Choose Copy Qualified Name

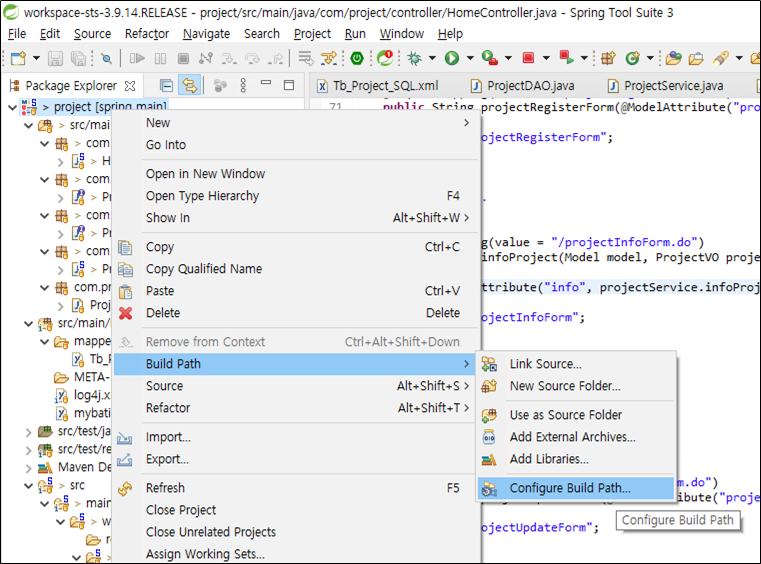pyautogui.click(x=296, y=269)
